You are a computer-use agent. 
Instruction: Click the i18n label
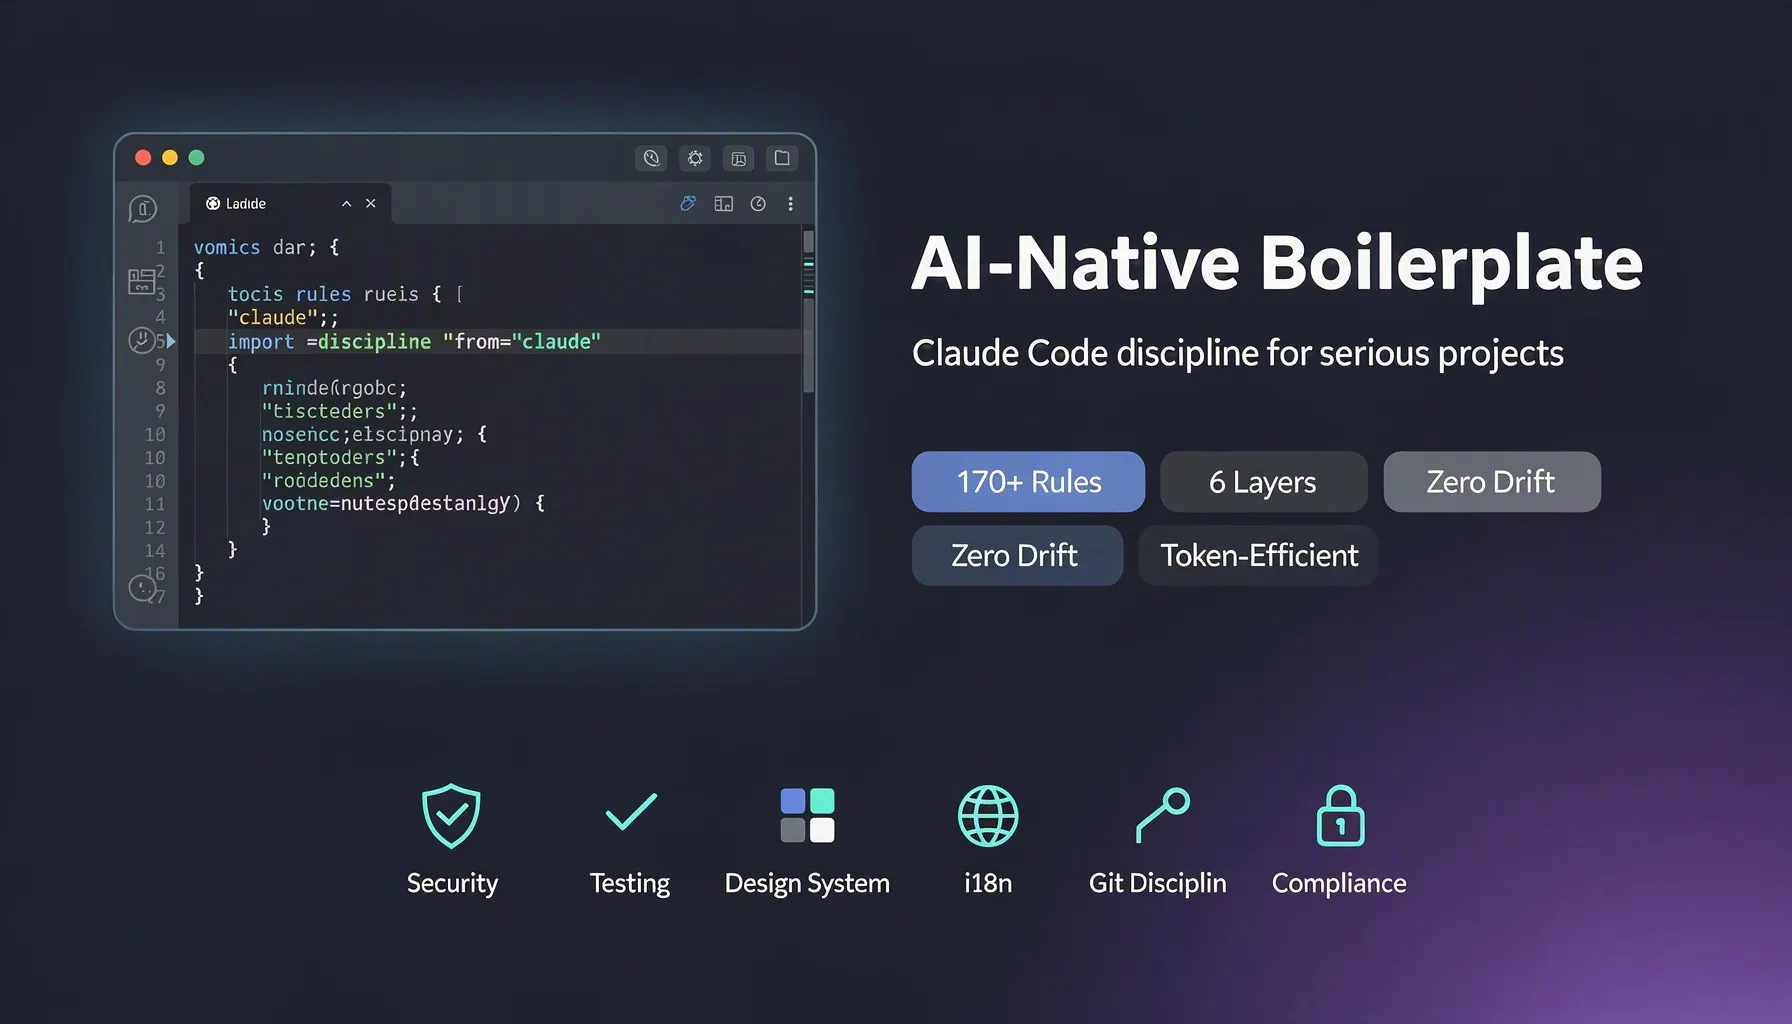(988, 884)
